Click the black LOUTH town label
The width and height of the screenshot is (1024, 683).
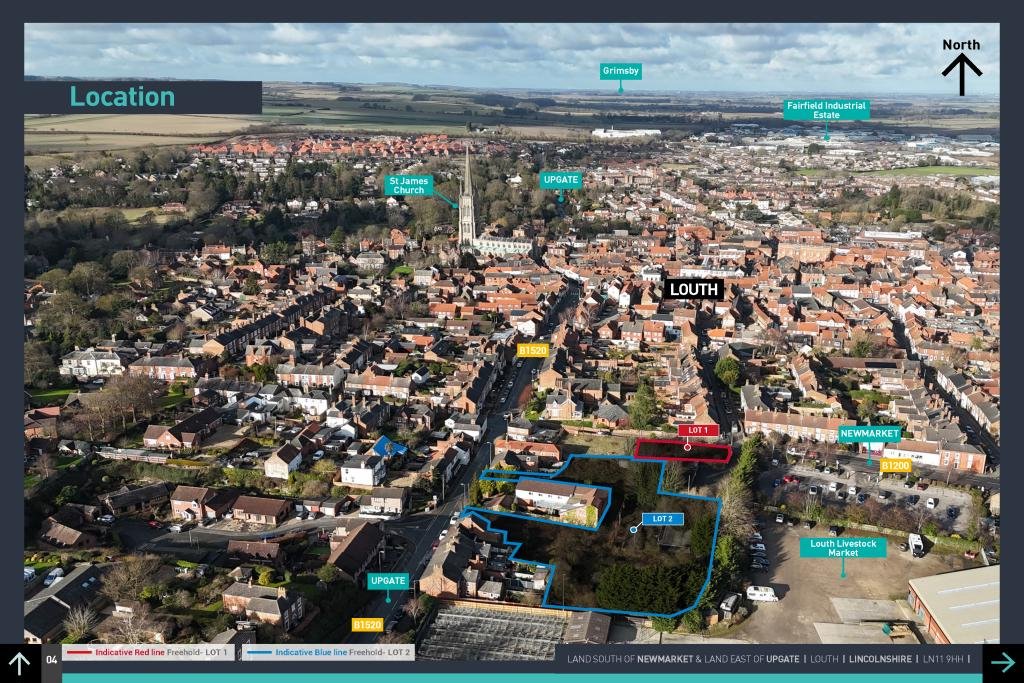[x=694, y=289]
